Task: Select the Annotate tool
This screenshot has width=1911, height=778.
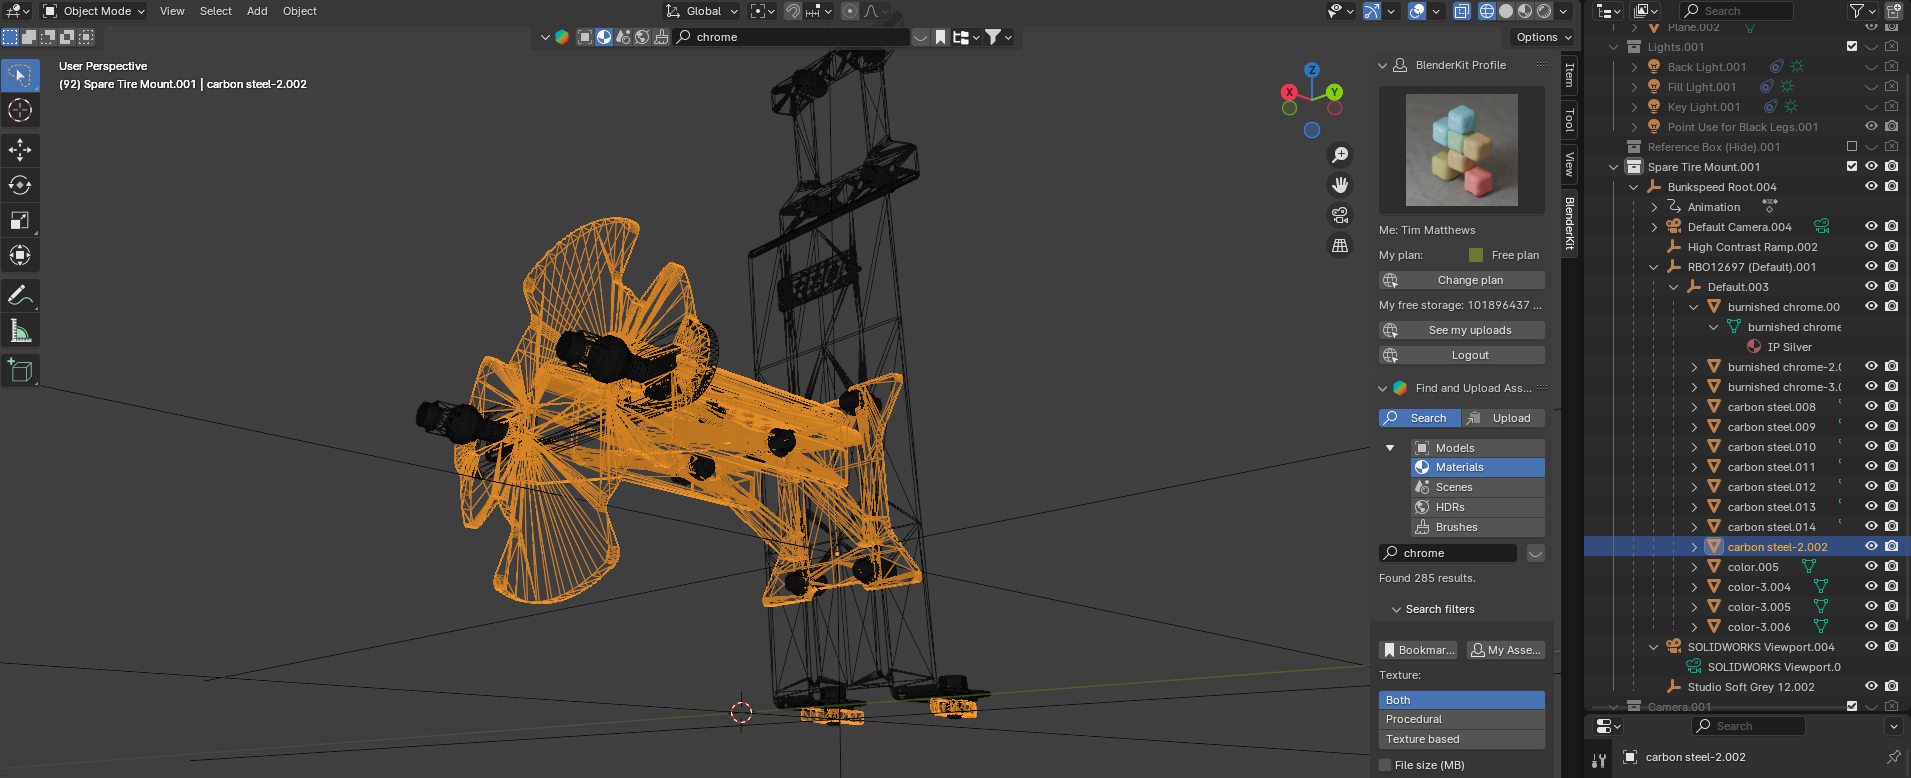Action: (x=20, y=296)
